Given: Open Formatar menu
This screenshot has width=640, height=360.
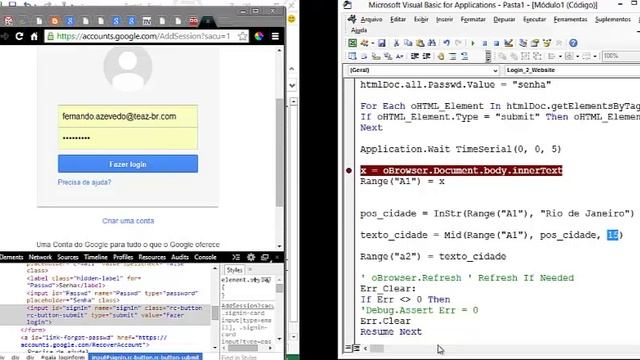Looking at the screenshot, I should (x=473, y=19).
